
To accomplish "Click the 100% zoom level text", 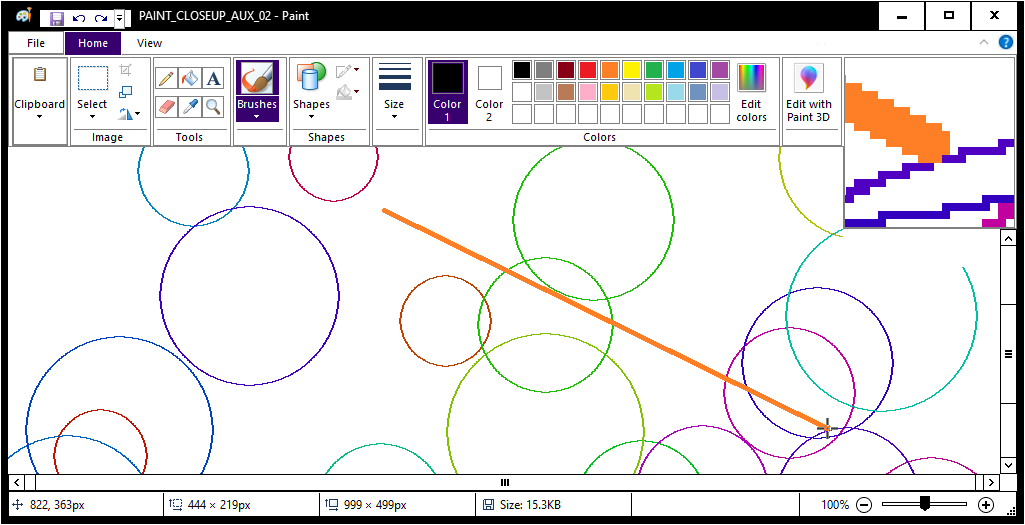I will click(835, 505).
